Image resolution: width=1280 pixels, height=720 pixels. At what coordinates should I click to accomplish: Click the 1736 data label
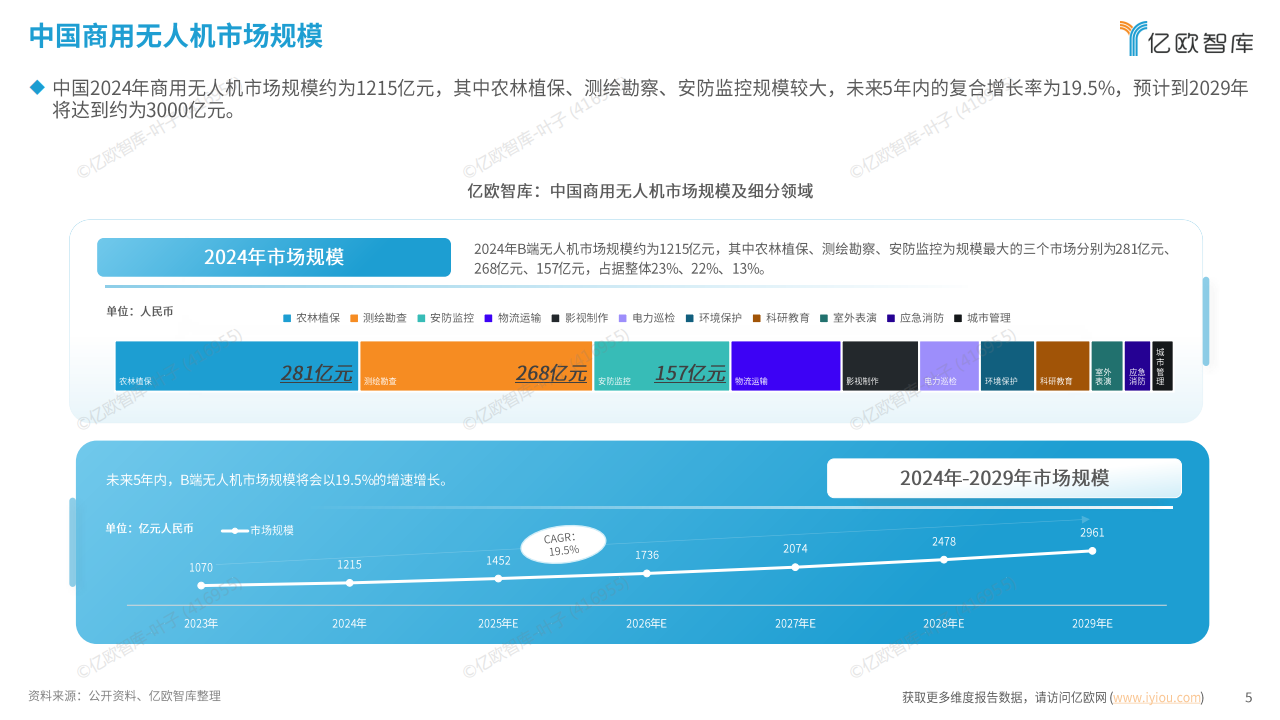pos(647,555)
